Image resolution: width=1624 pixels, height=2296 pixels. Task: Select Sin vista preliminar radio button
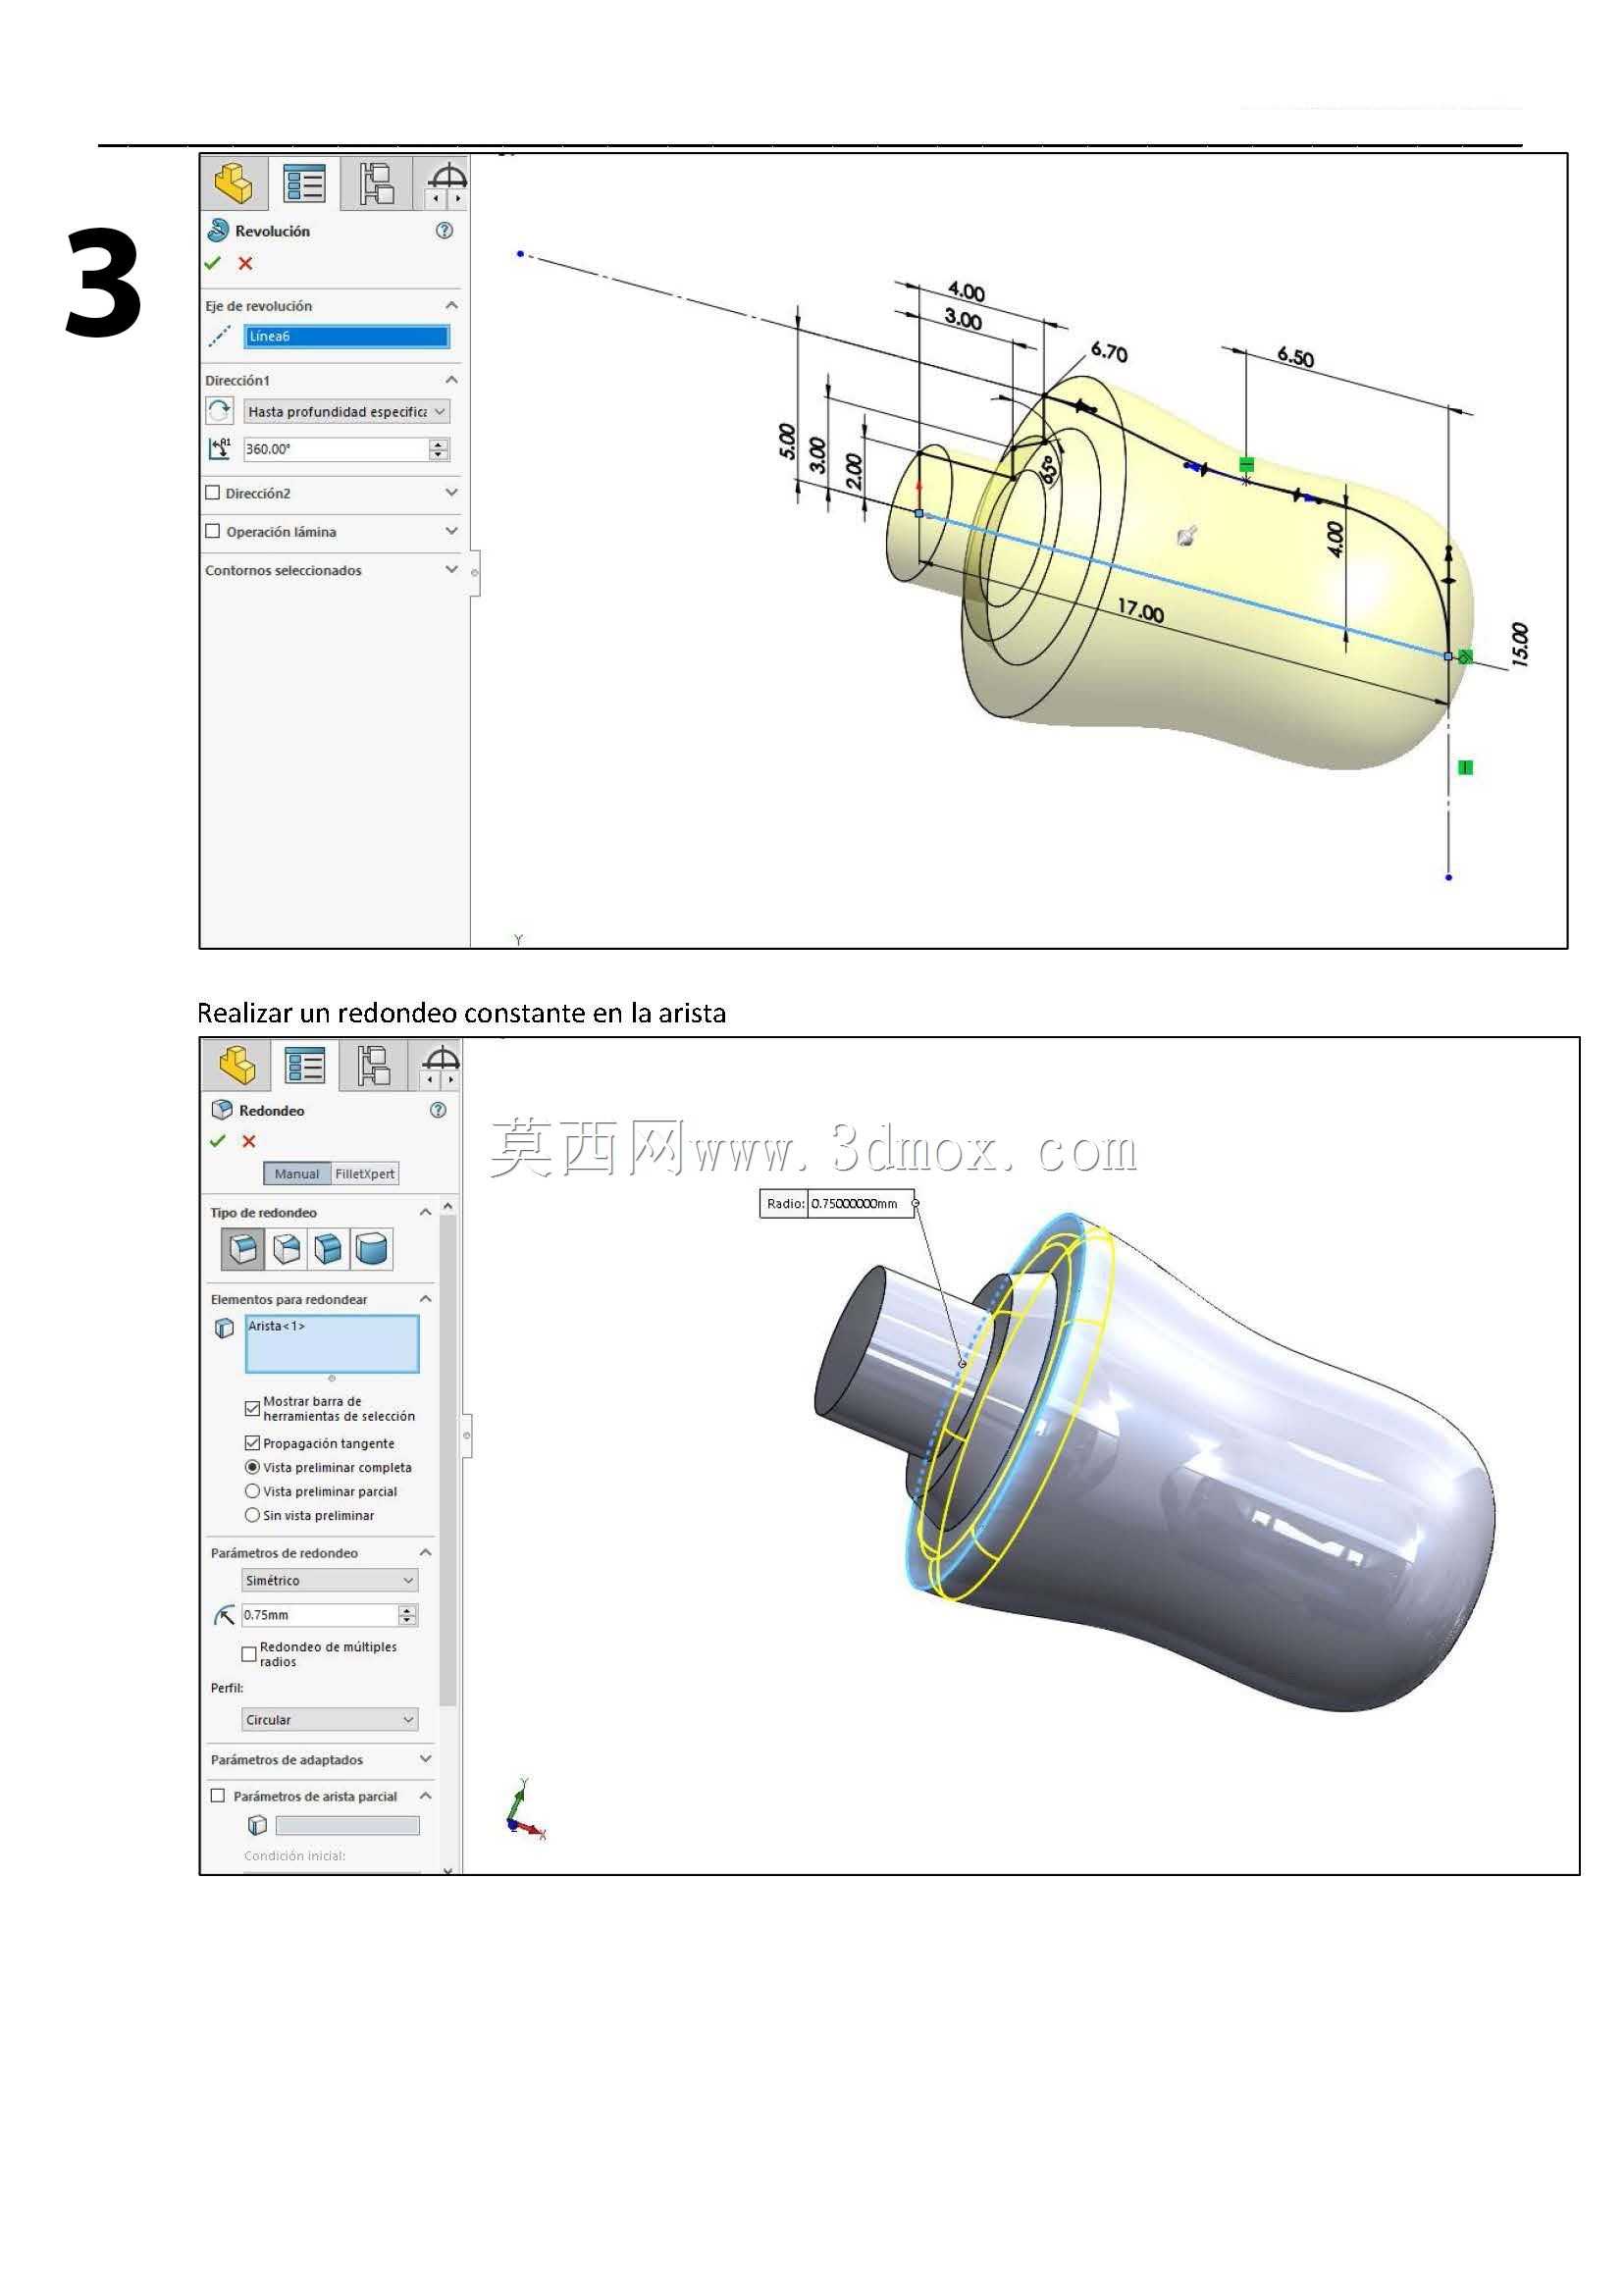pyautogui.click(x=252, y=1515)
